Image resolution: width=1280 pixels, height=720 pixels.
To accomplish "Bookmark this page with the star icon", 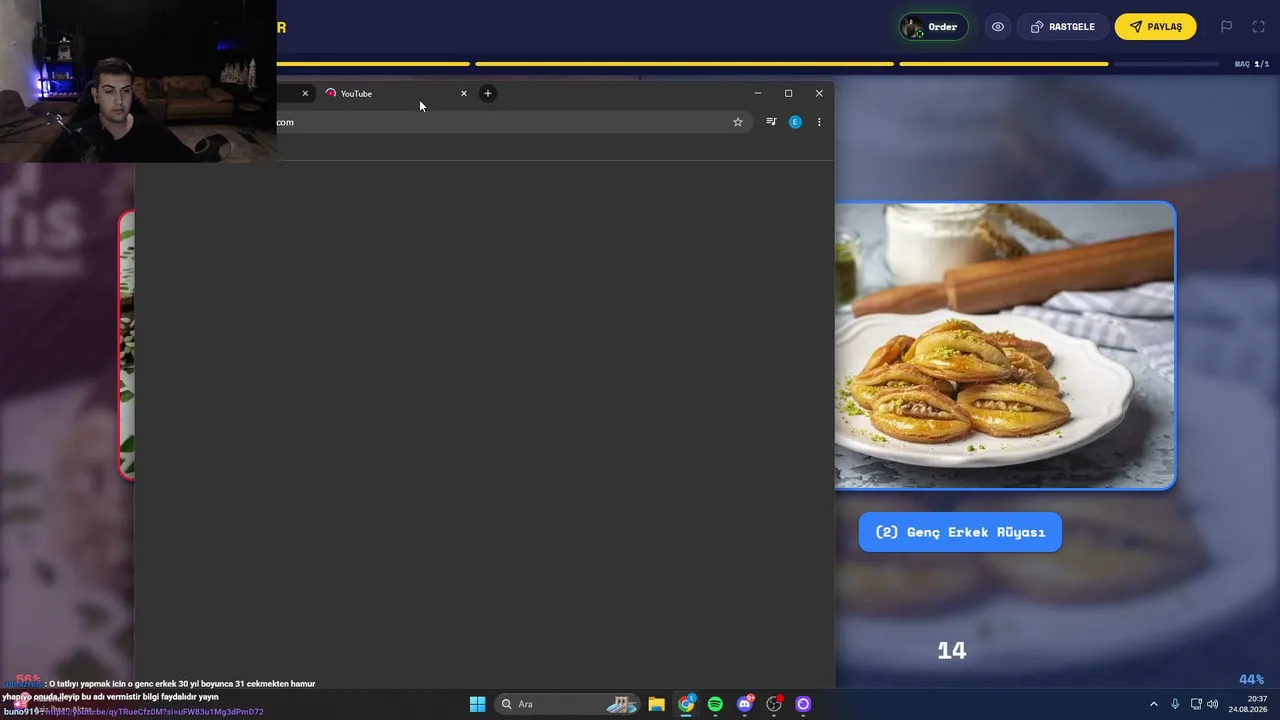I will click(738, 122).
